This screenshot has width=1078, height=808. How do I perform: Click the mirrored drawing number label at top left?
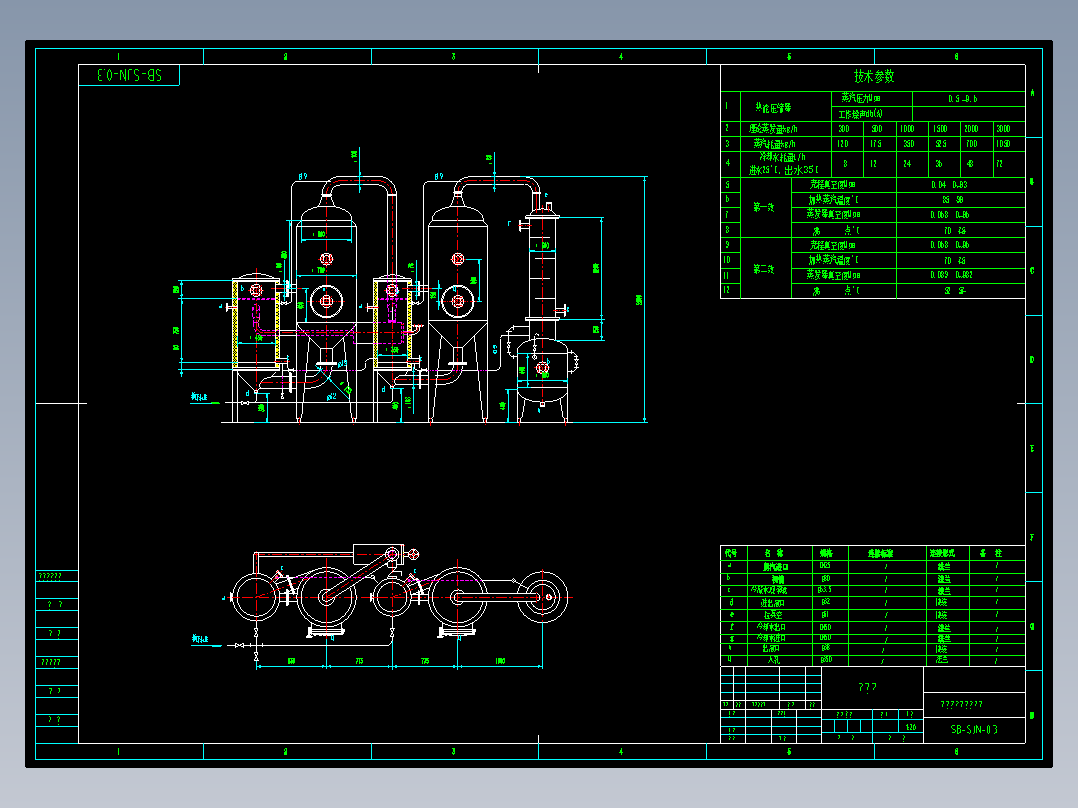pos(129,75)
